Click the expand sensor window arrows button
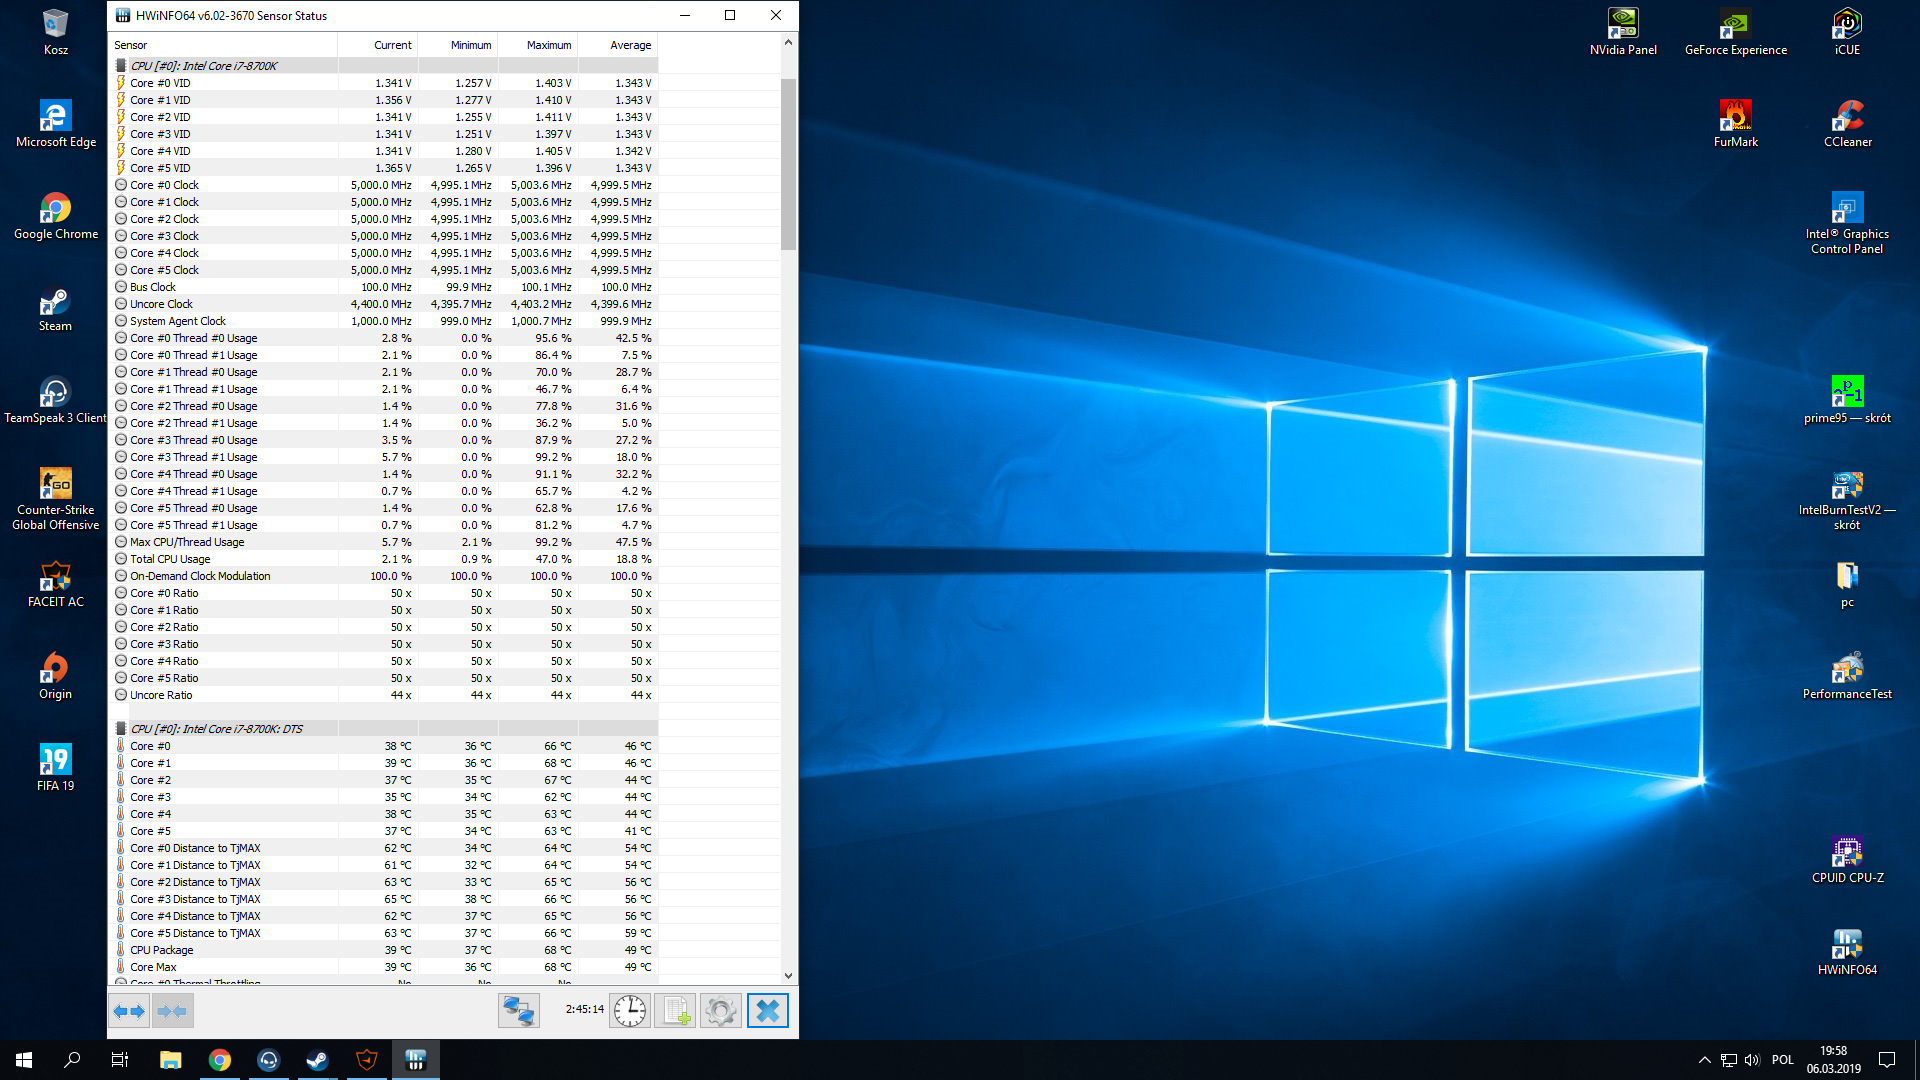The height and width of the screenshot is (1080, 1920). (x=129, y=1011)
